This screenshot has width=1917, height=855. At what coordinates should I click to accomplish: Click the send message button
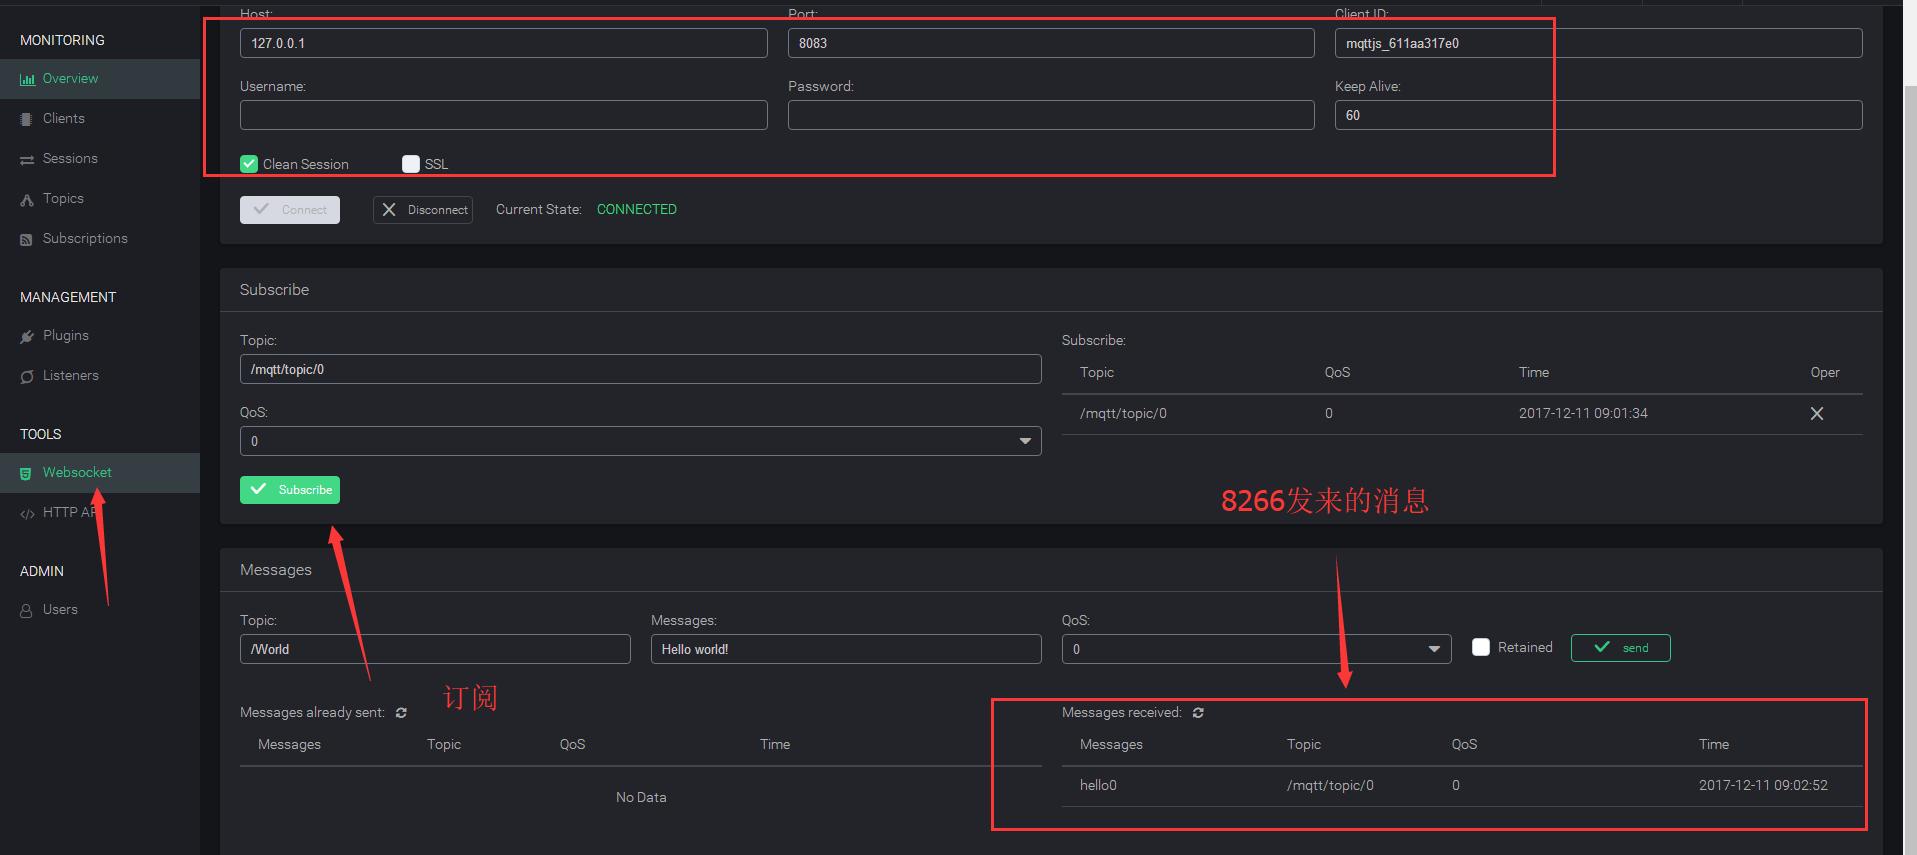1620,648
